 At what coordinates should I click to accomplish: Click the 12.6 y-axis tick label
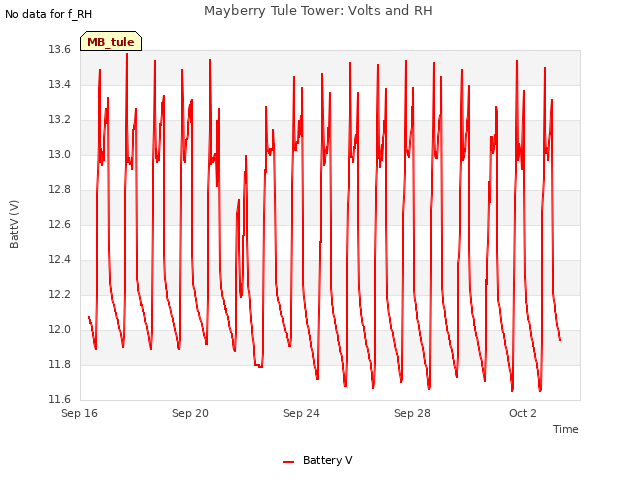(x=60, y=224)
